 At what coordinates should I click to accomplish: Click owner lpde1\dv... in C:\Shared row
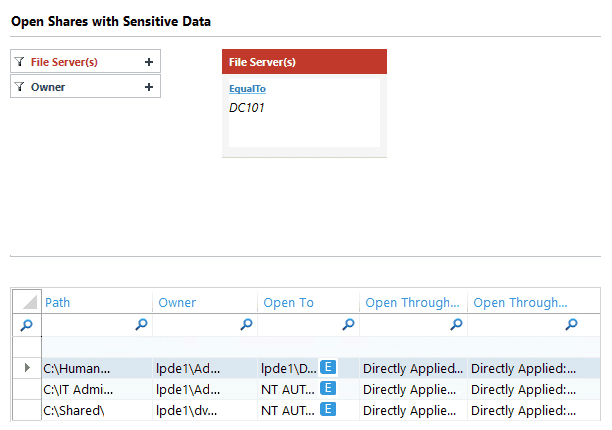coord(205,410)
